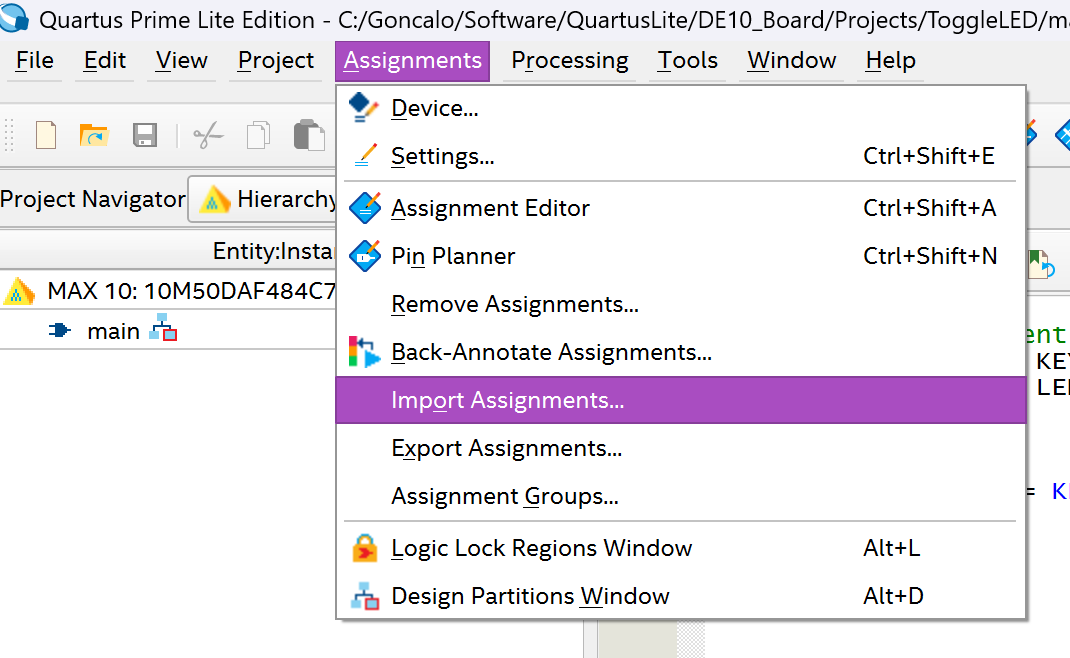
Task: Open the File menu
Action: [x=35, y=61]
